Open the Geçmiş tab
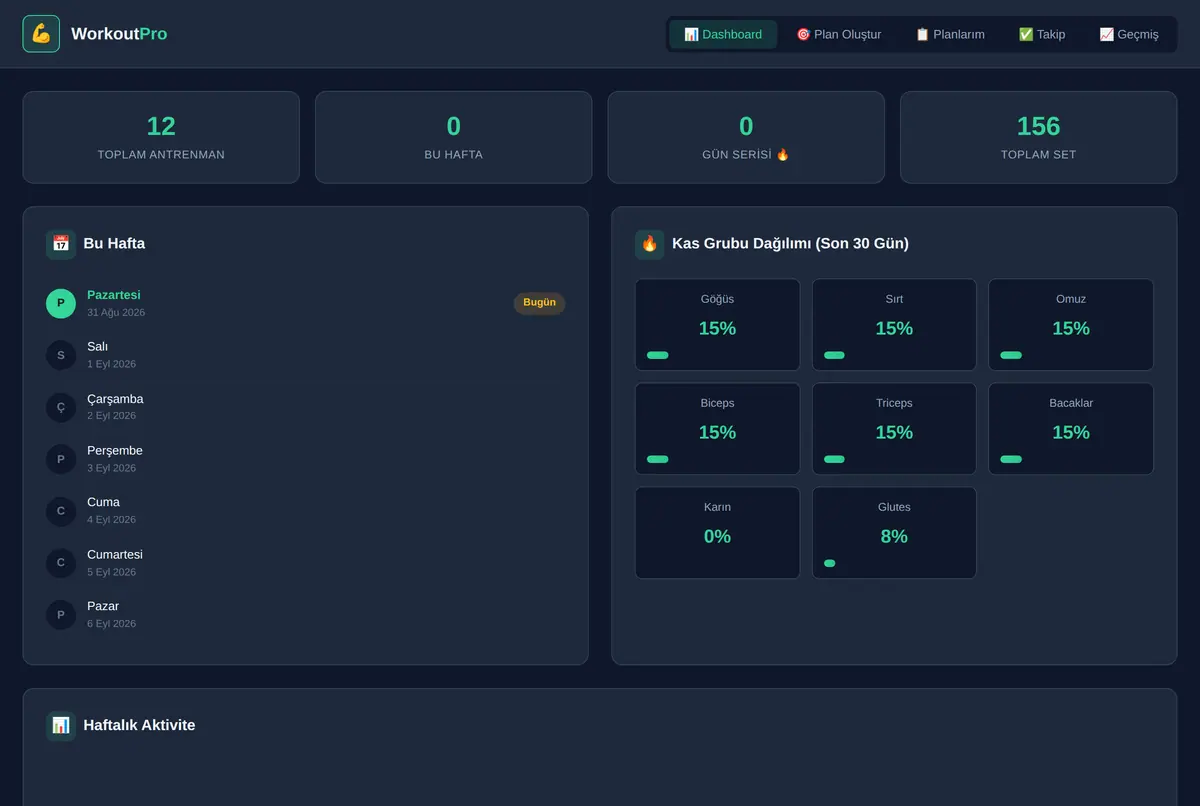1200x806 pixels. [x=1129, y=34]
